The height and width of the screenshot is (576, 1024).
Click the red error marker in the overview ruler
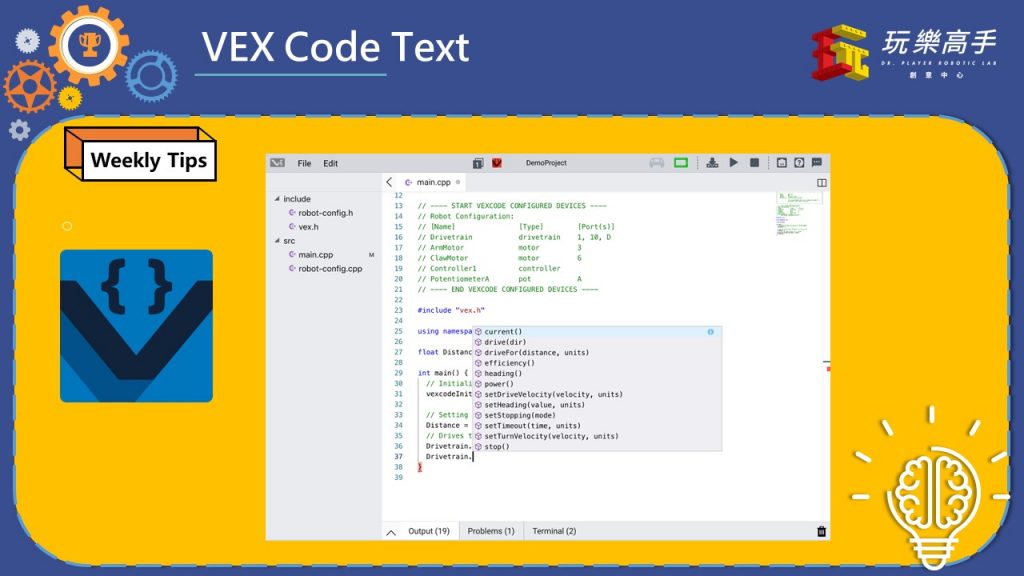tap(828, 369)
